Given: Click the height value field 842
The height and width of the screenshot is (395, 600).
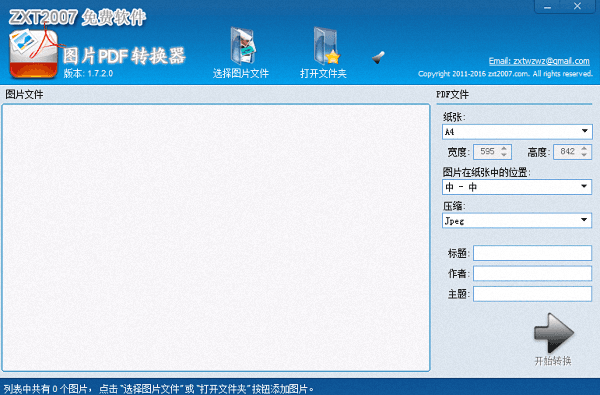Looking at the screenshot, I should click(567, 152).
